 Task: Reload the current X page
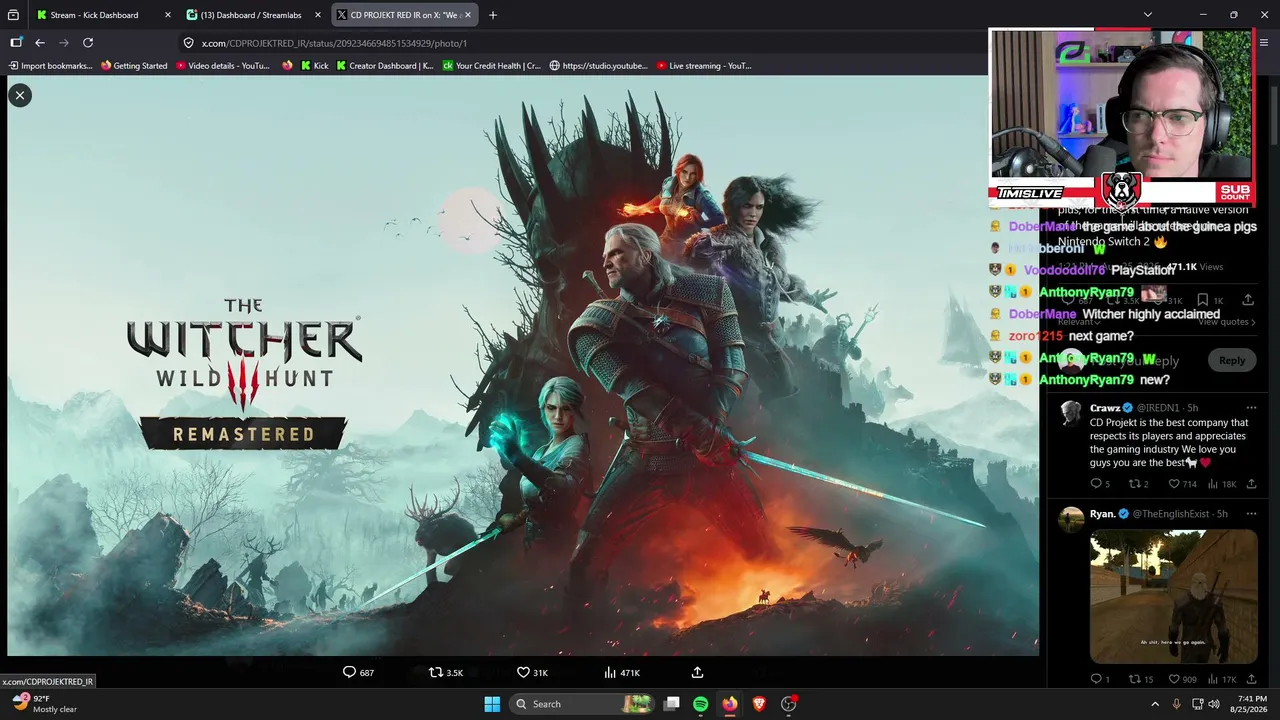pos(88,43)
